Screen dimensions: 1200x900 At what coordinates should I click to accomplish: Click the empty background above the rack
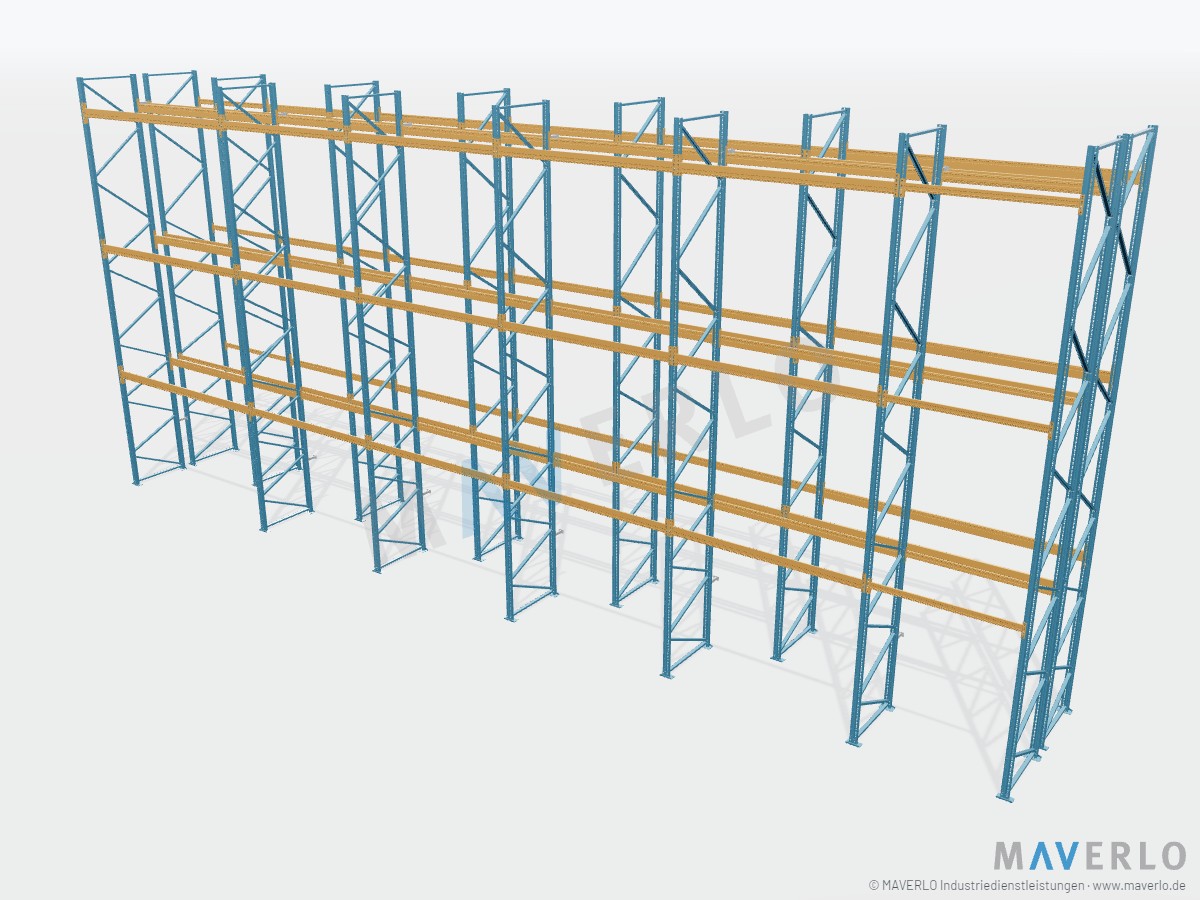[x=600, y=40]
